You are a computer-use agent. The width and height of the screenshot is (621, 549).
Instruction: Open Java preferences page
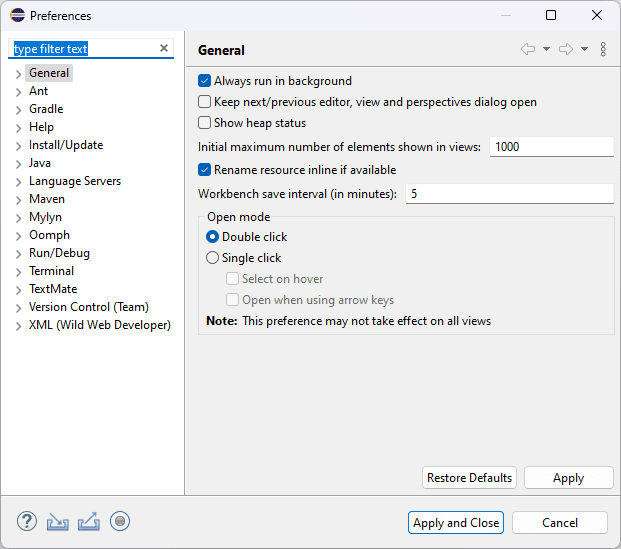[40, 163]
